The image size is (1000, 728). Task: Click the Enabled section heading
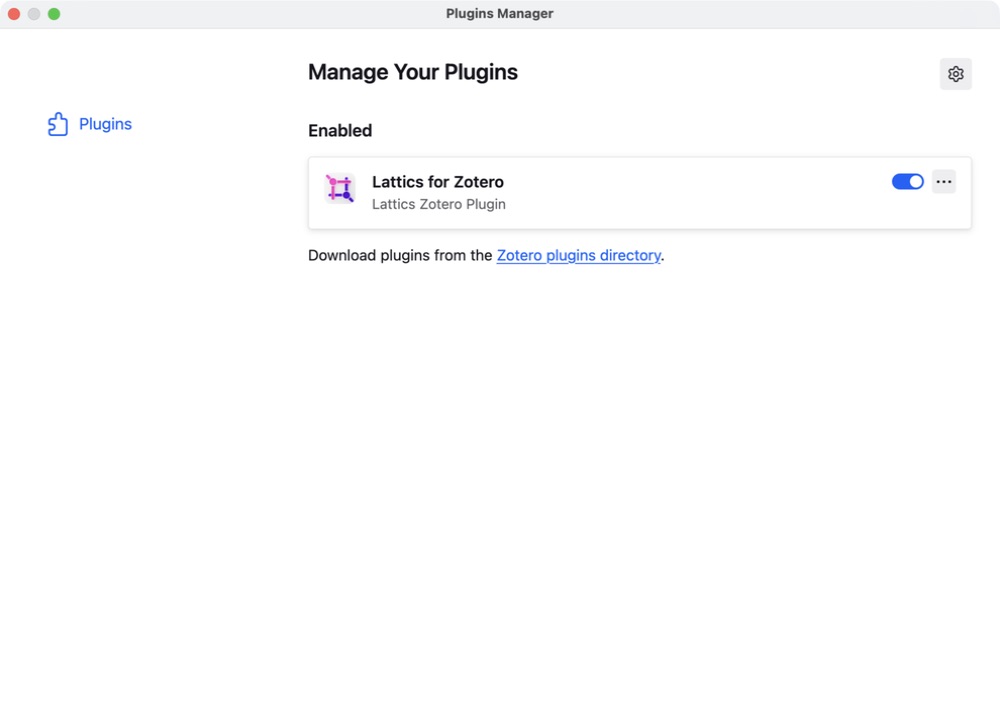(x=340, y=130)
